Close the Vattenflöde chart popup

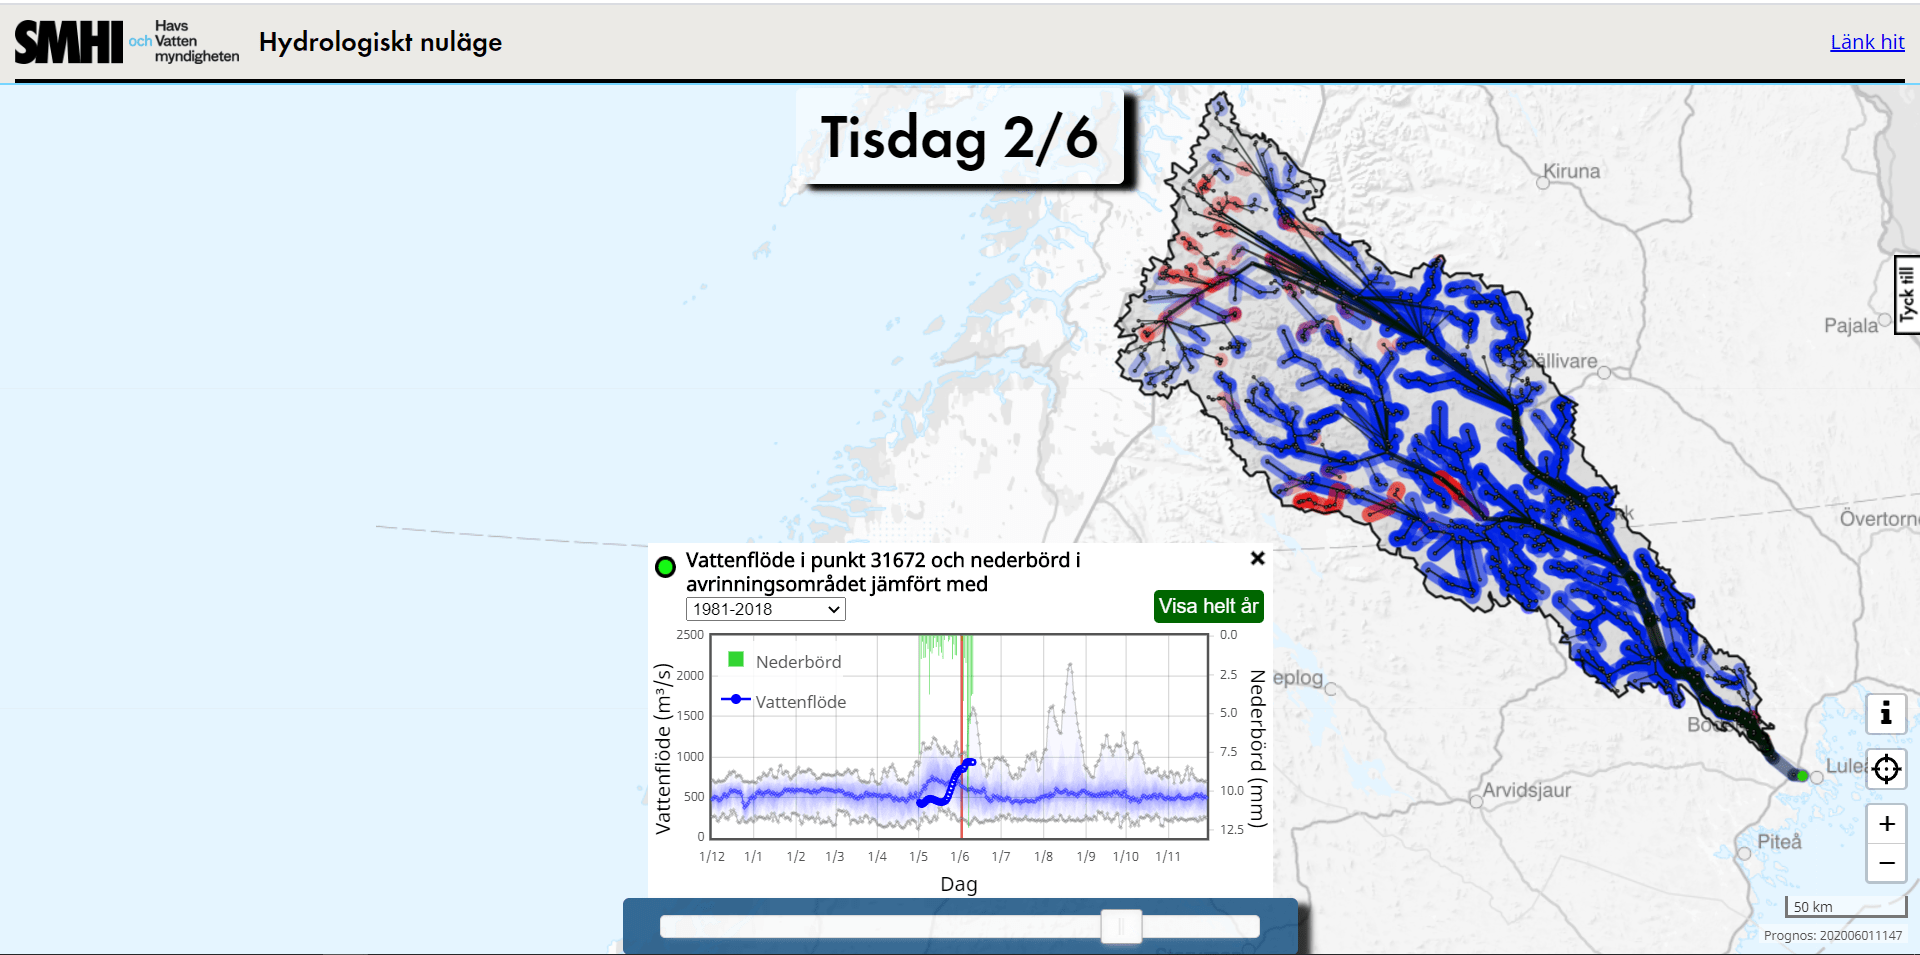pos(1258,558)
